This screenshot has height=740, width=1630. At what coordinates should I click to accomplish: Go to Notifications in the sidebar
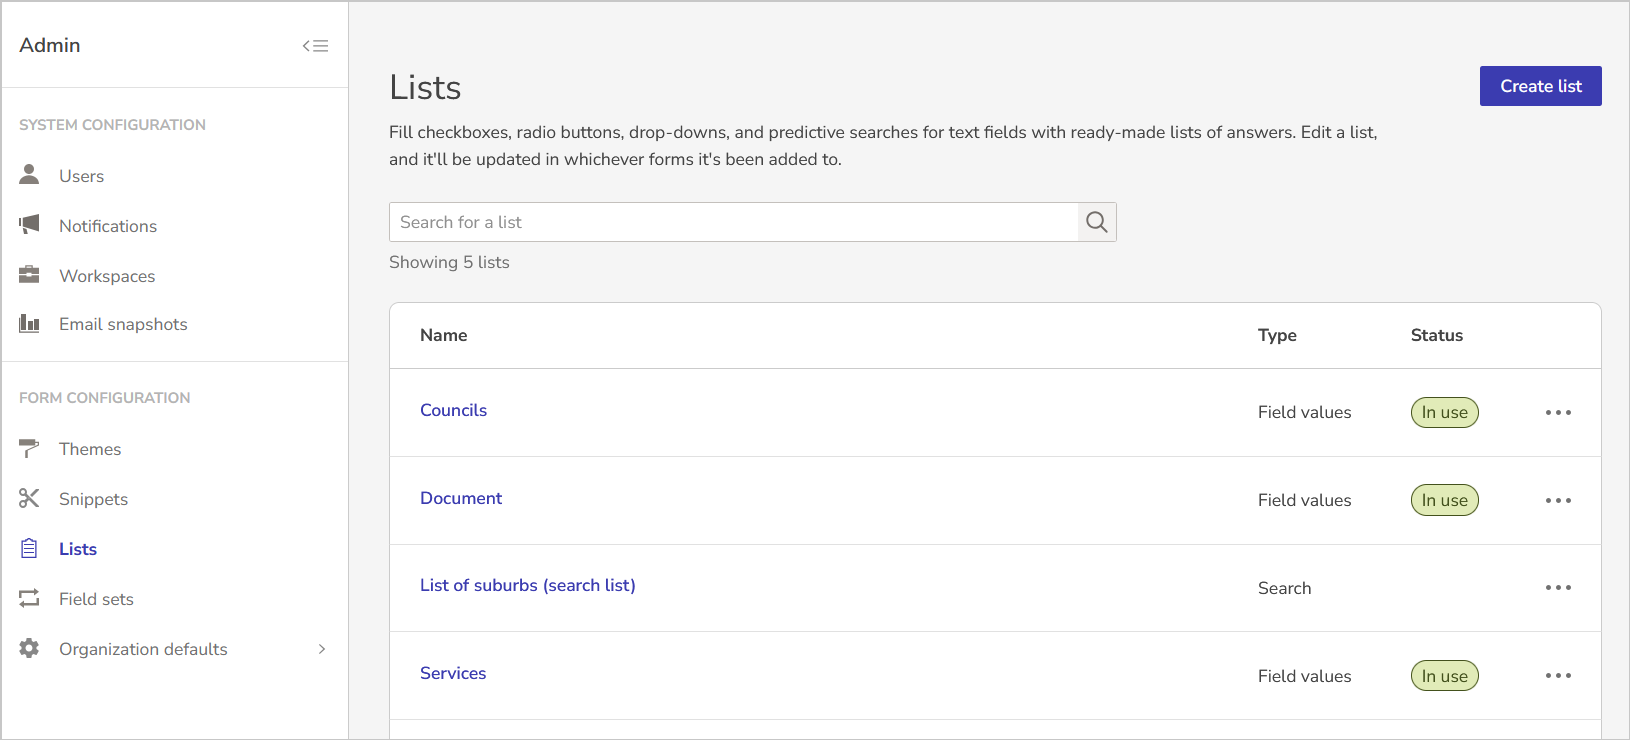108,226
